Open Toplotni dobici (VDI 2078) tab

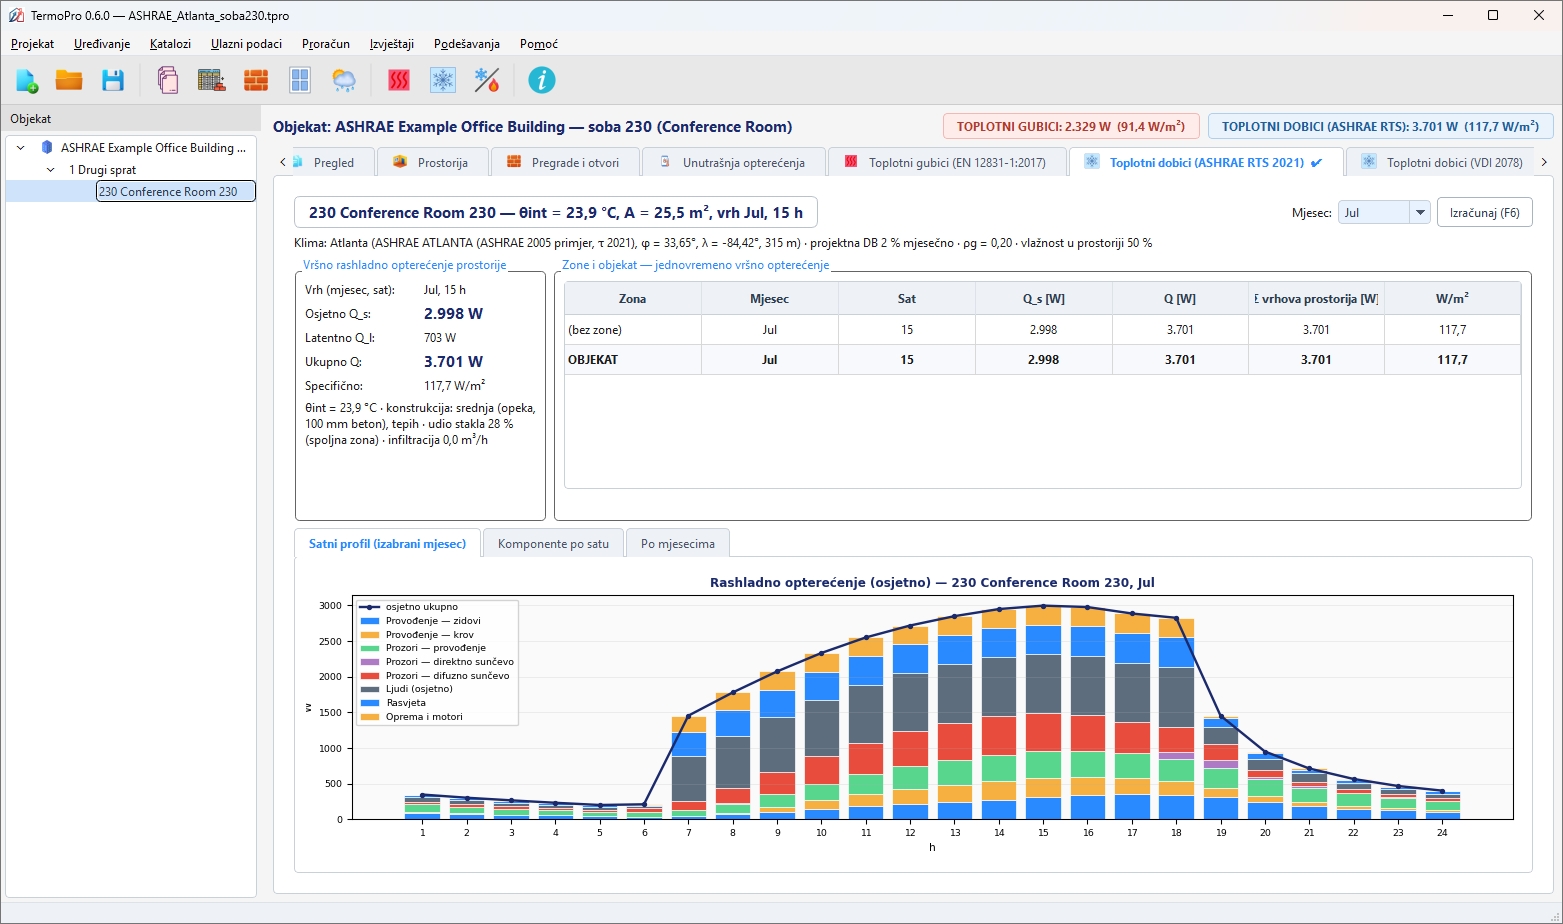click(x=1442, y=162)
